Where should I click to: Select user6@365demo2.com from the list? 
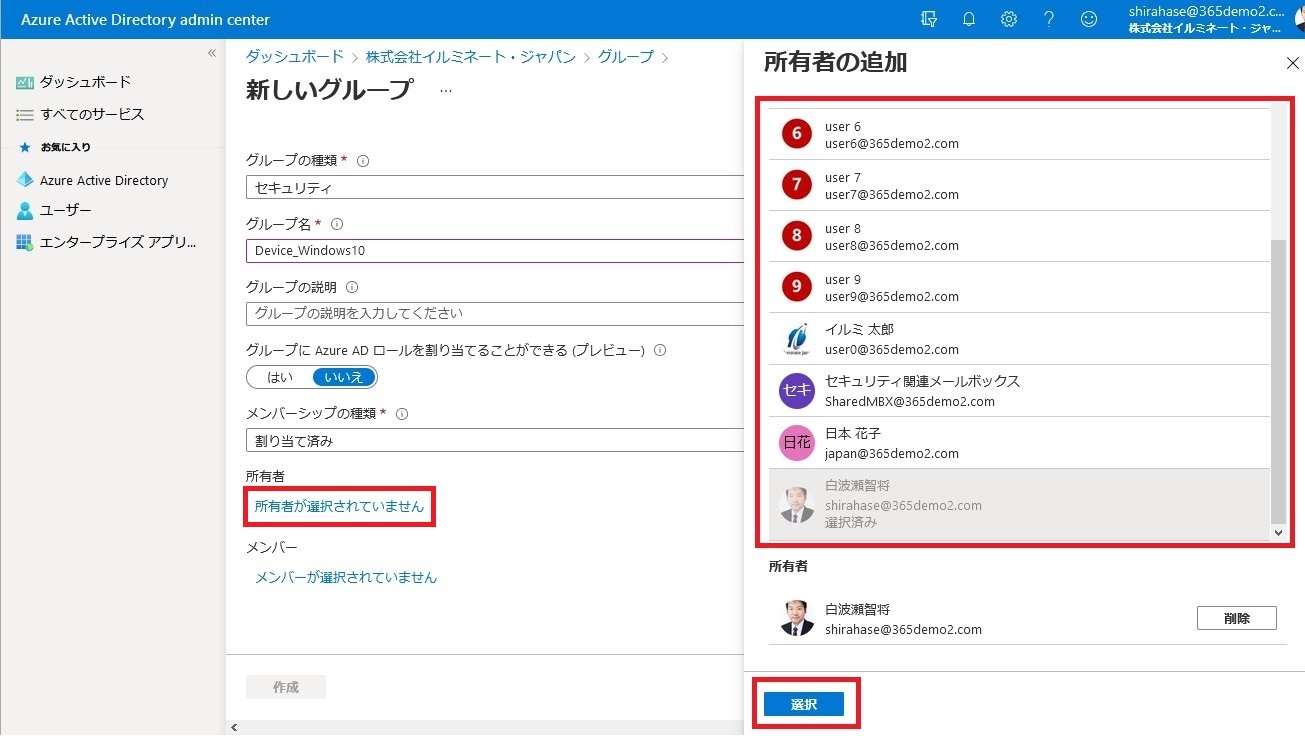pyautogui.click(x=1019, y=135)
